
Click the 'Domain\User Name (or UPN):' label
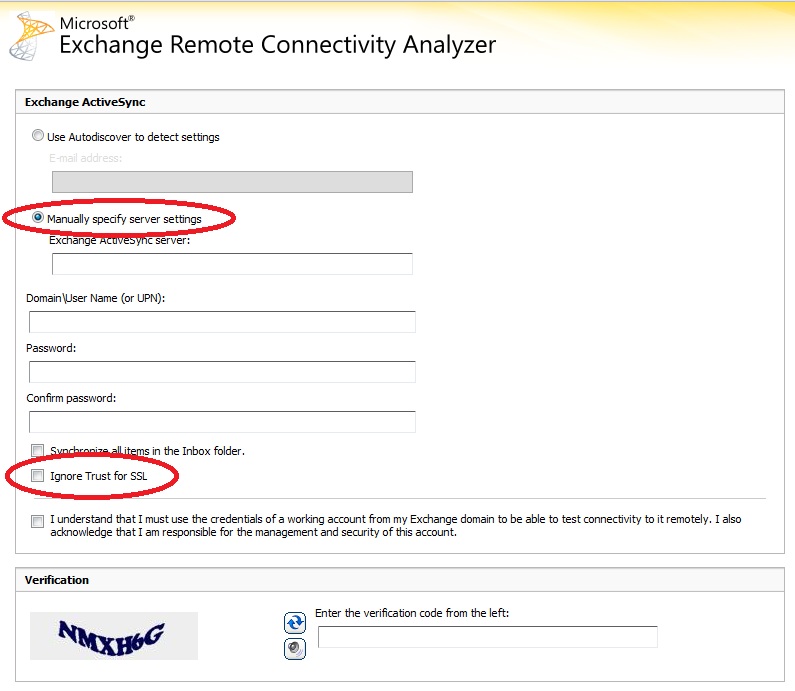click(x=96, y=298)
